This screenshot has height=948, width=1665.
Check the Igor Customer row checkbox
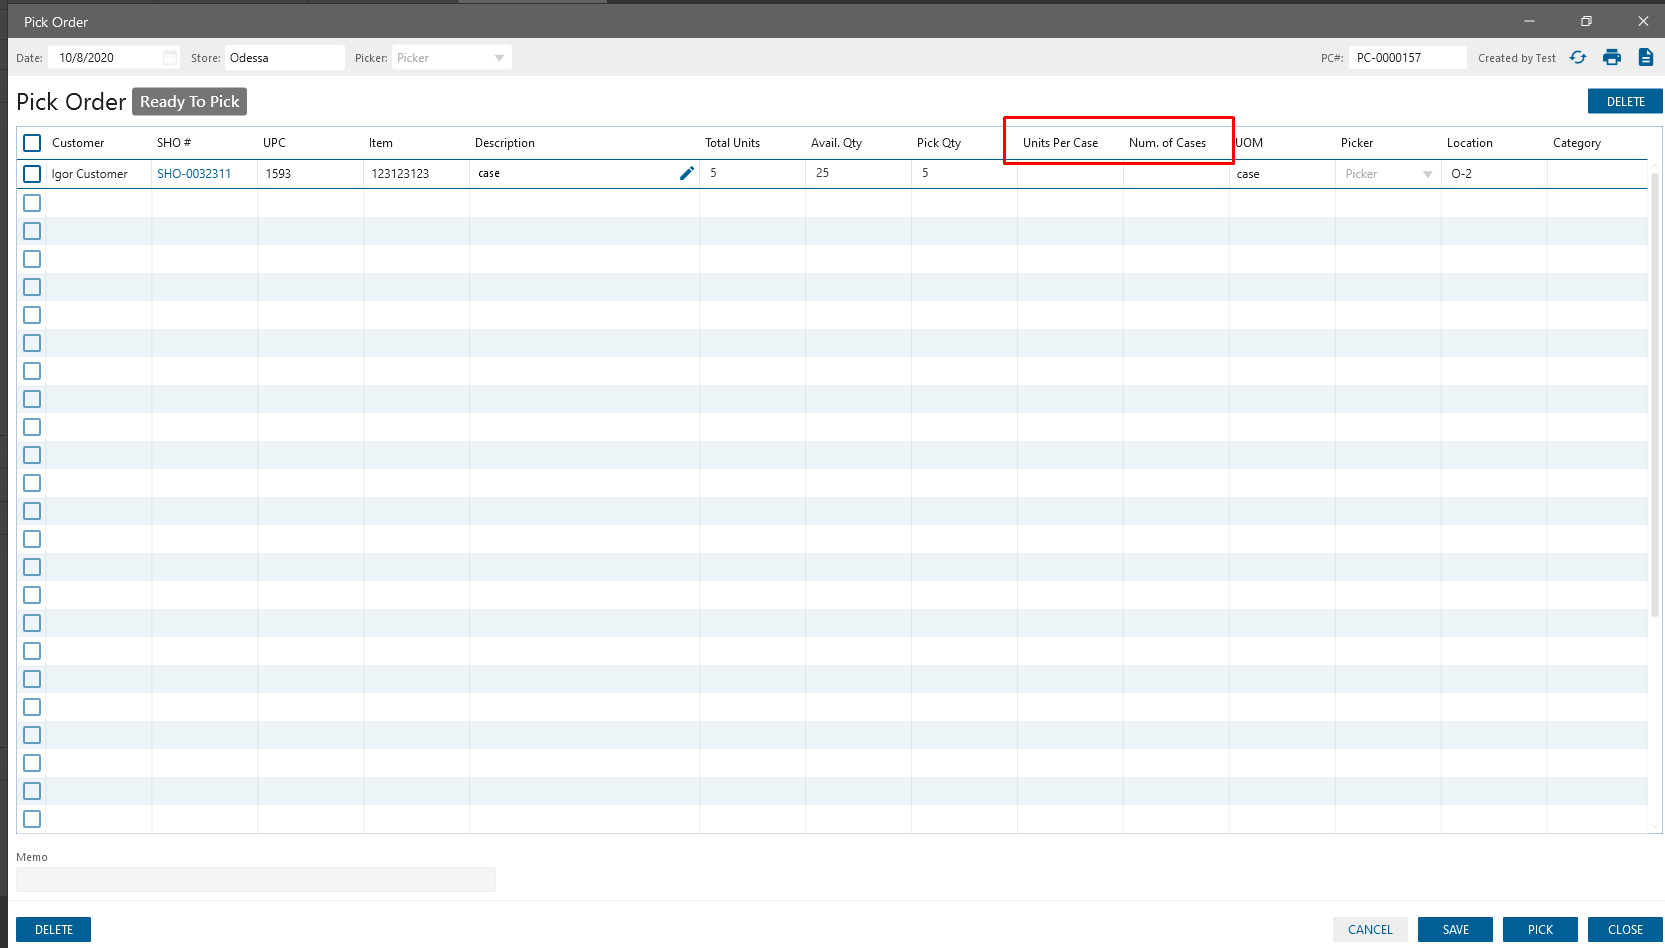[x=32, y=174]
